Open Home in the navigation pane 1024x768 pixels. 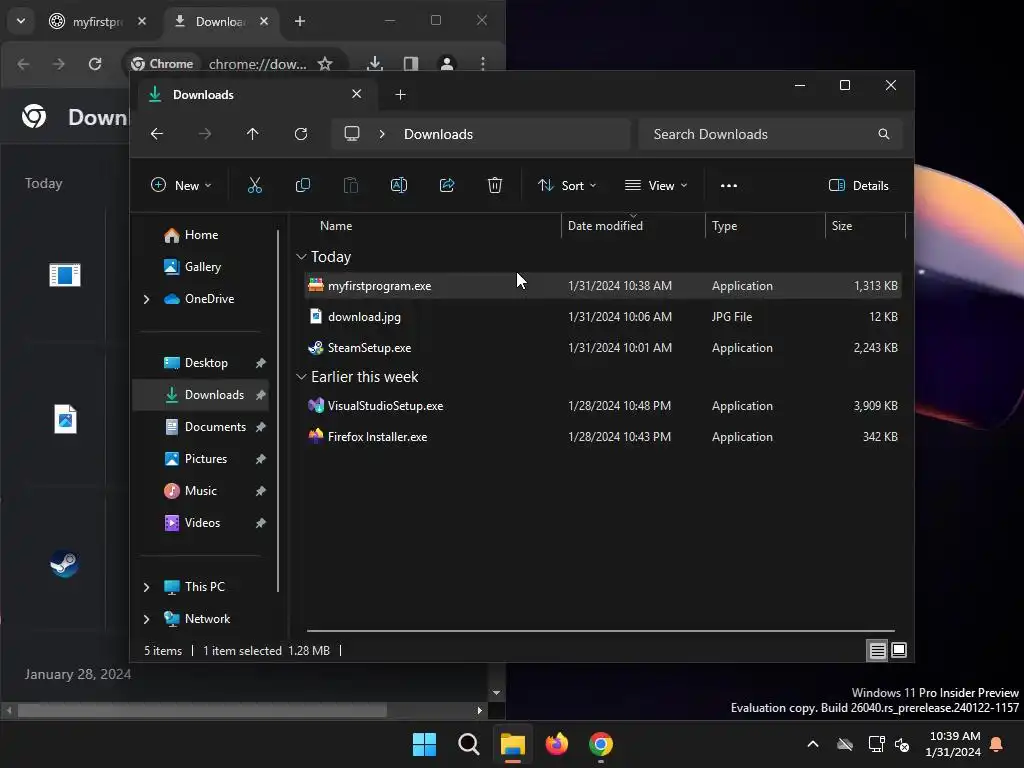tap(201, 235)
